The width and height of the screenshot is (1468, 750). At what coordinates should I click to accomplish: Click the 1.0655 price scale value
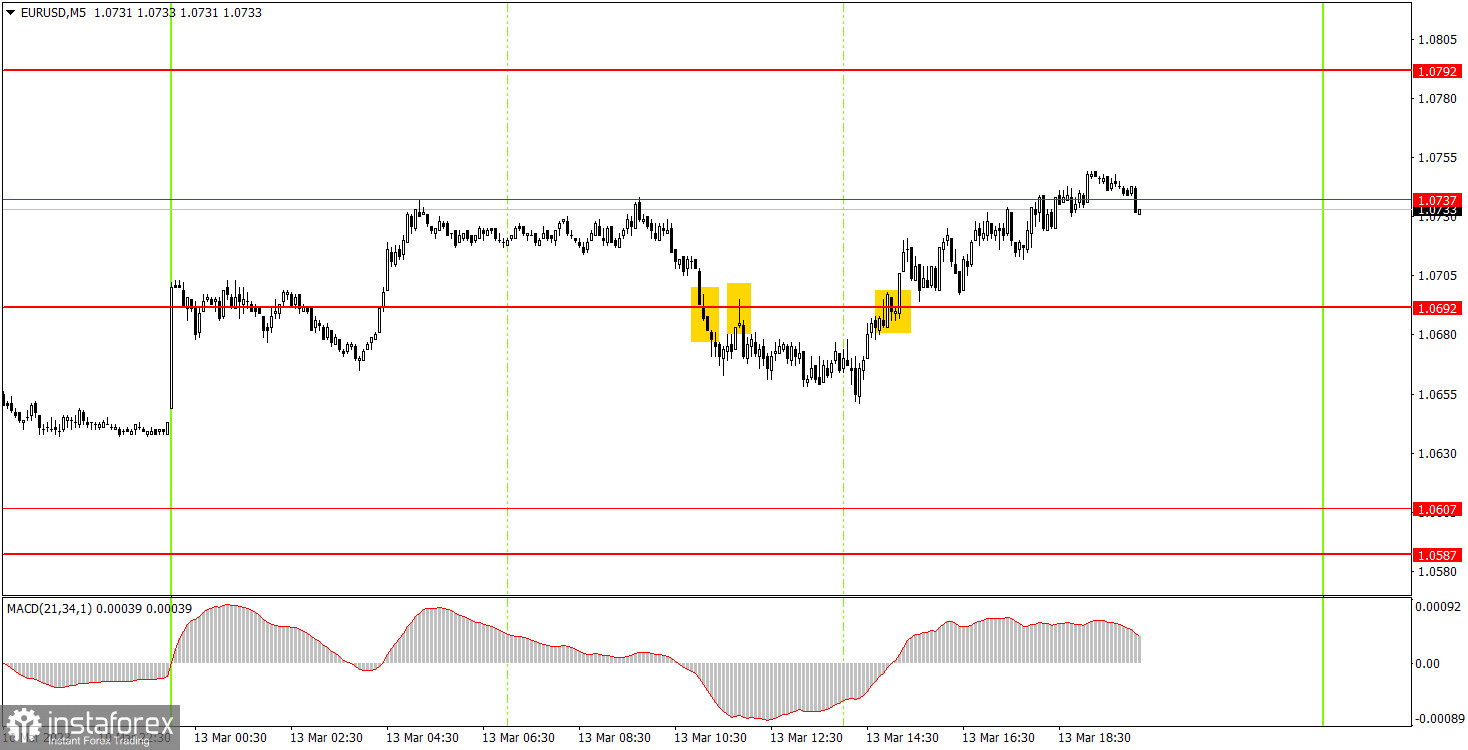pyautogui.click(x=1436, y=394)
